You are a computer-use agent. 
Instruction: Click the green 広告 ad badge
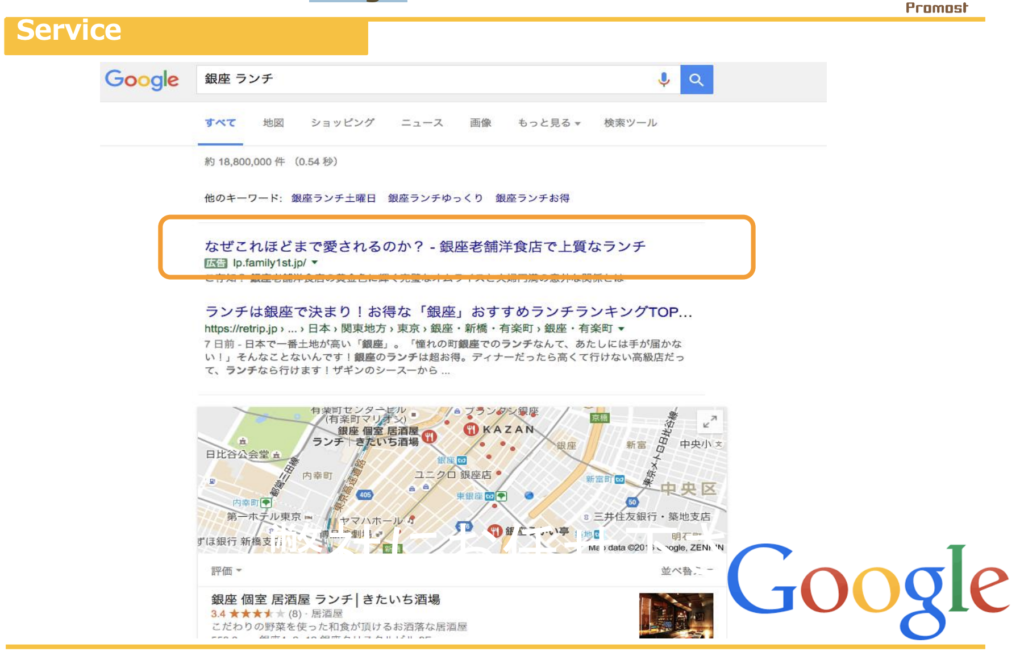pos(215,262)
